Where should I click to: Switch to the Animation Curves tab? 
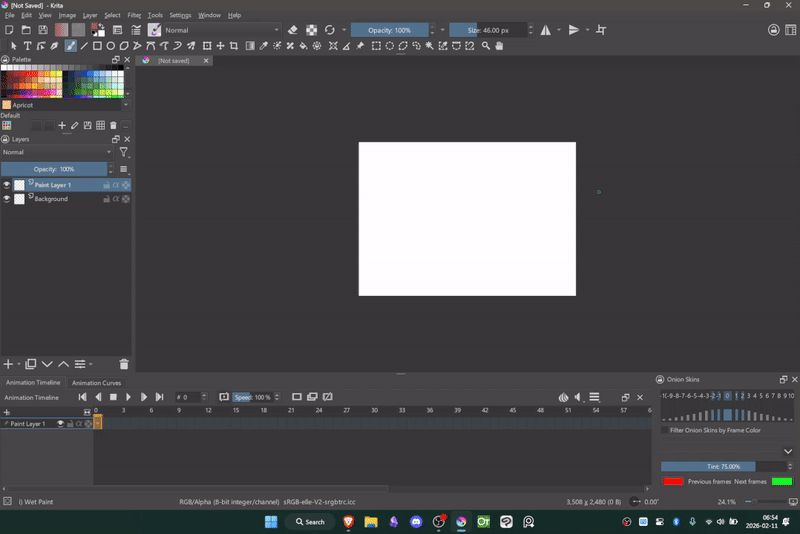96,383
